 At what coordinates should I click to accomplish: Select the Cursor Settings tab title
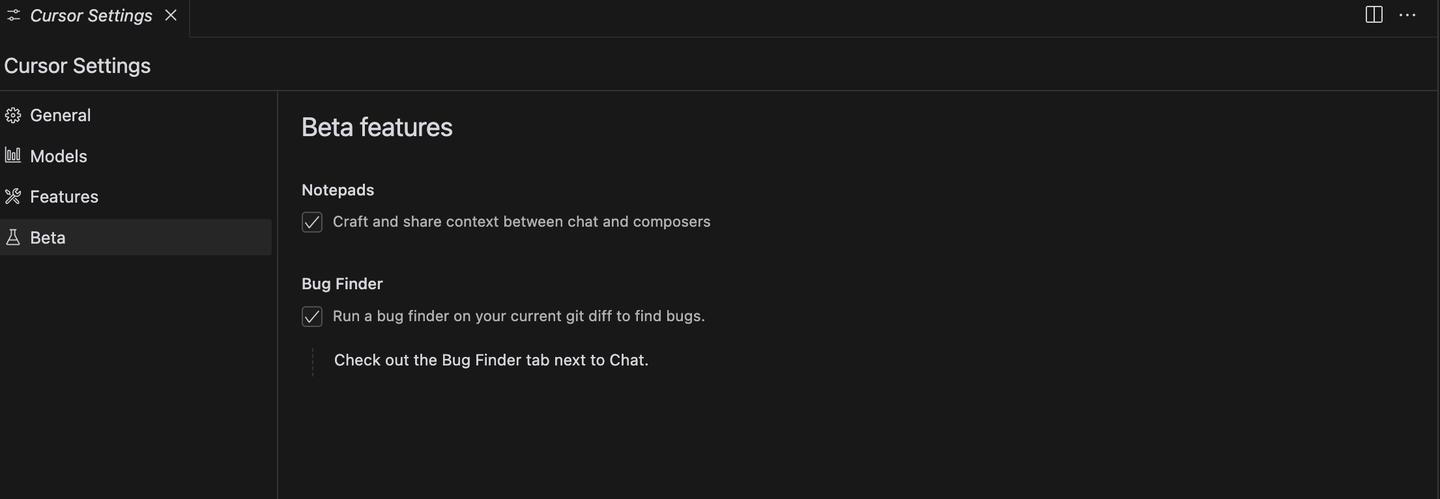pos(91,16)
